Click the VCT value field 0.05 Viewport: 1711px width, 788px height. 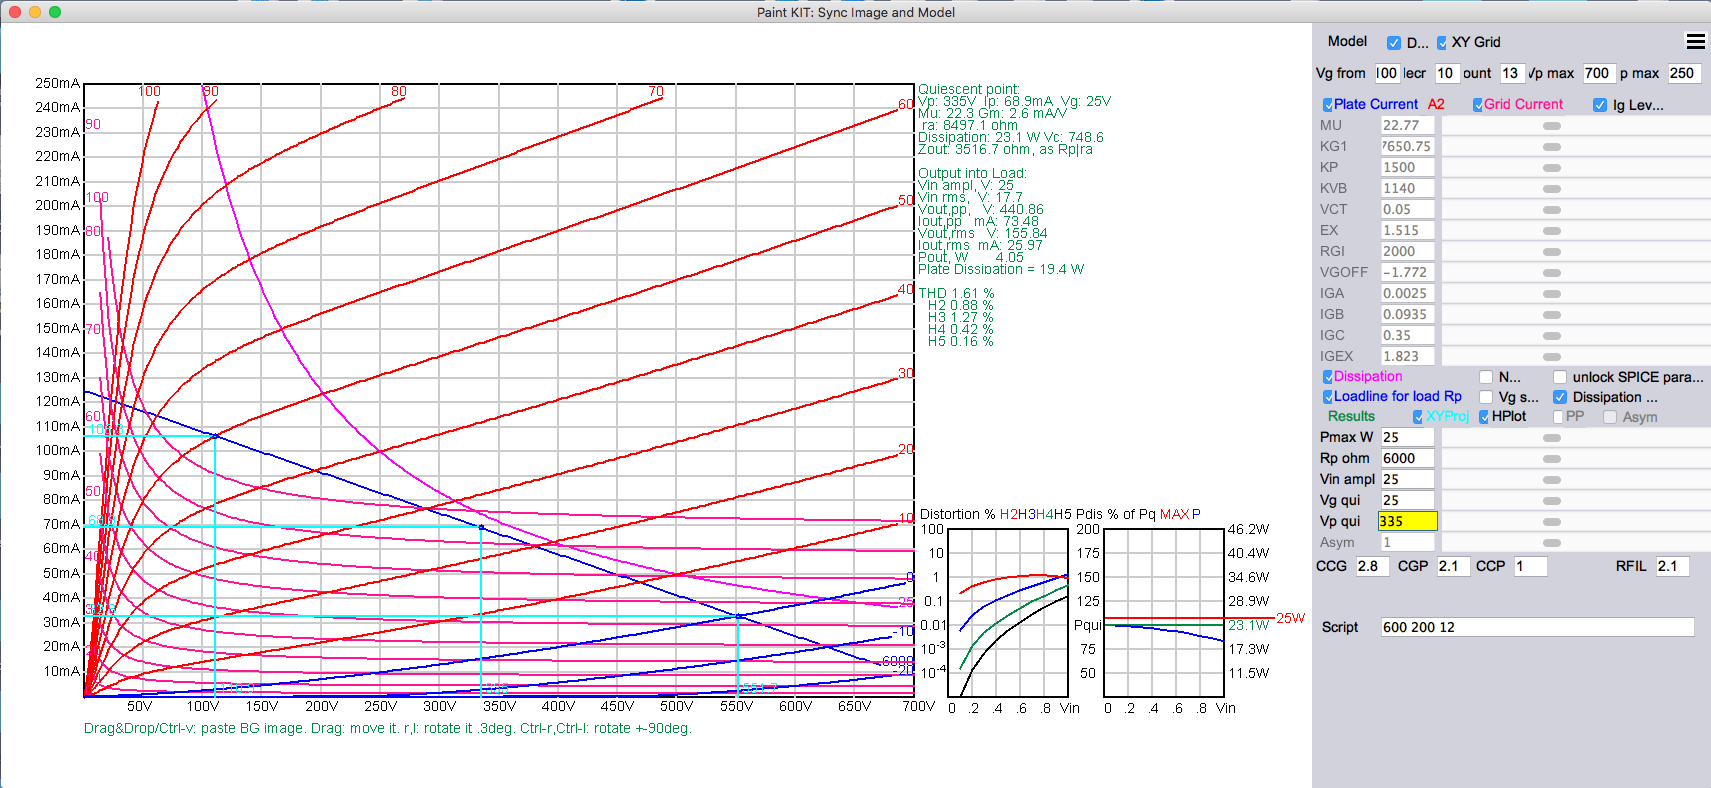[x=1407, y=209]
